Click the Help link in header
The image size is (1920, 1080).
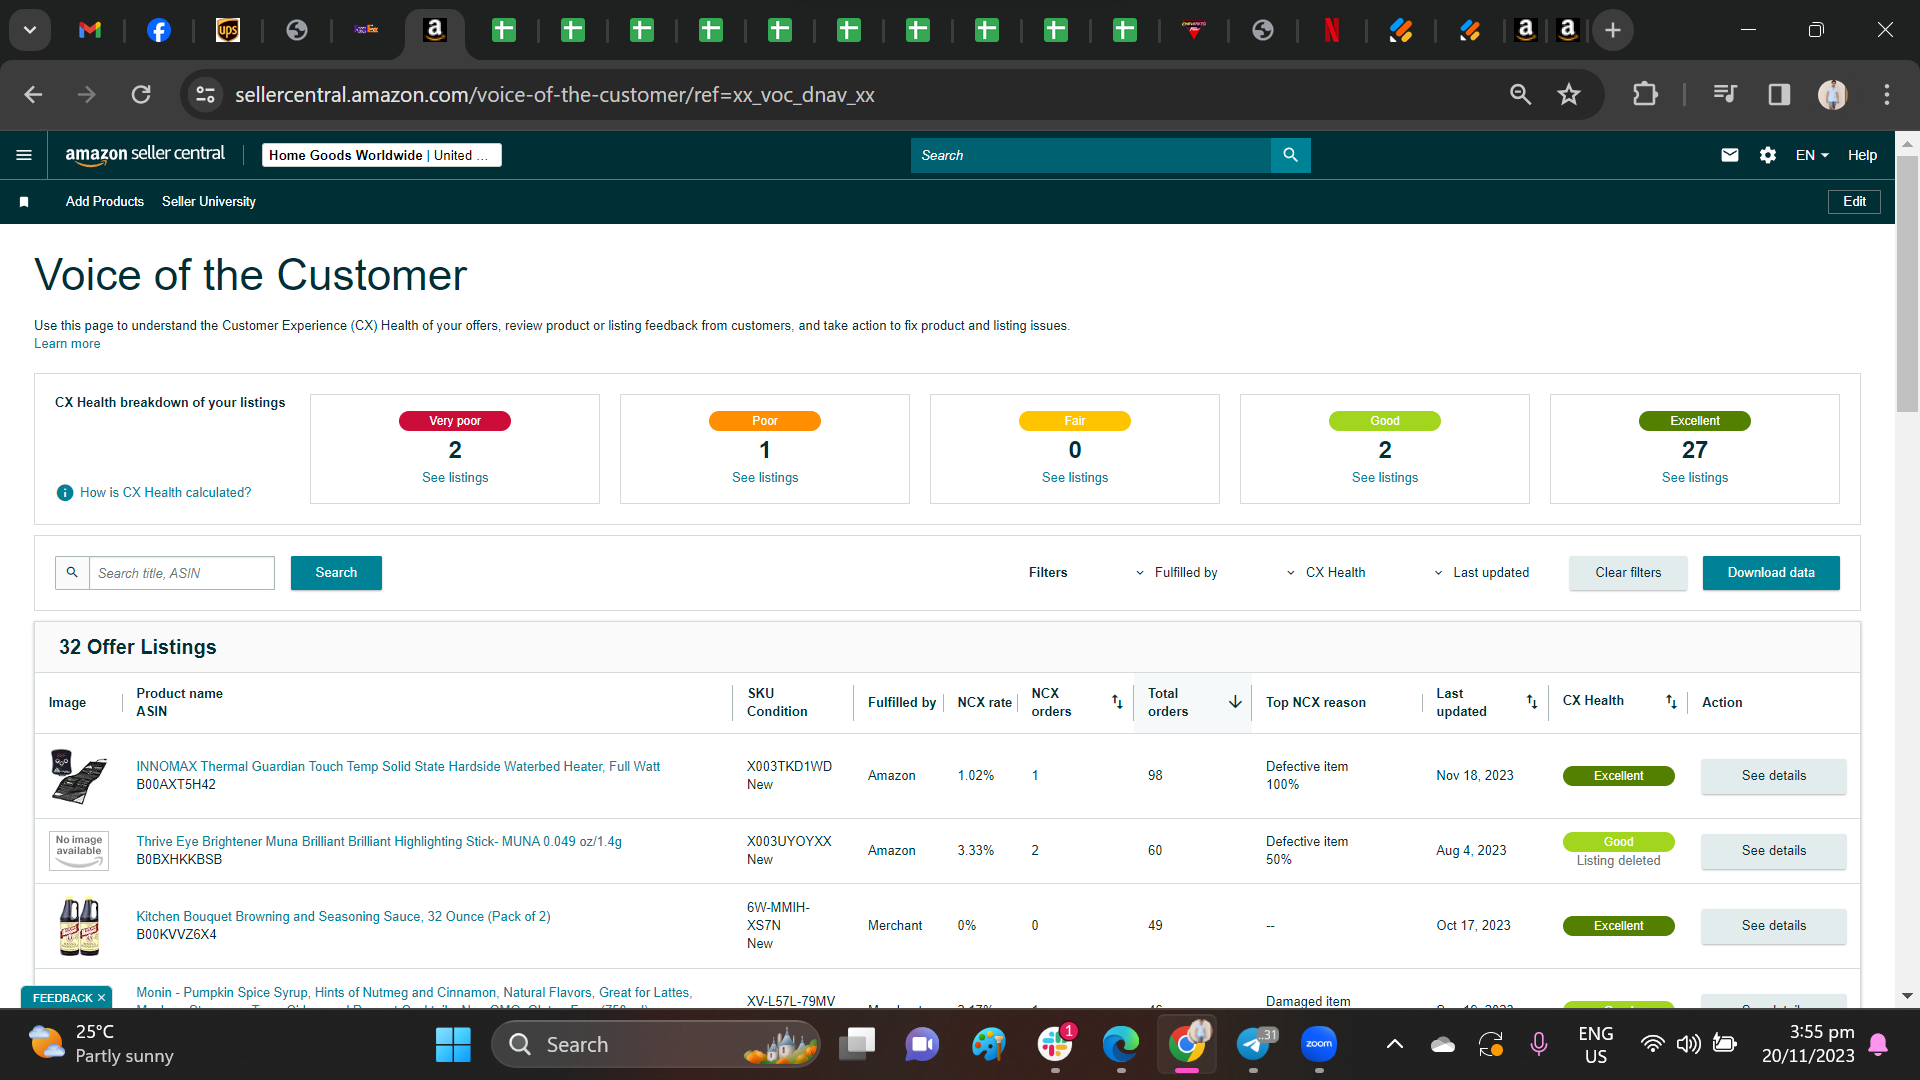pos(1862,155)
